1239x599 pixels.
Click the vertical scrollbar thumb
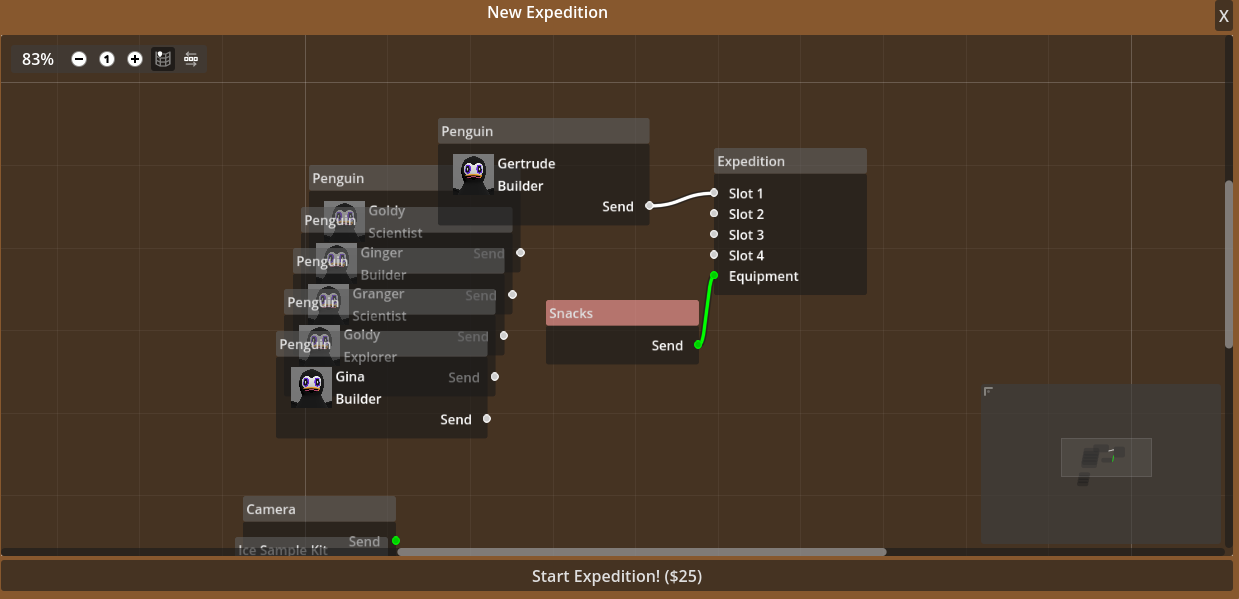tap(1229, 264)
